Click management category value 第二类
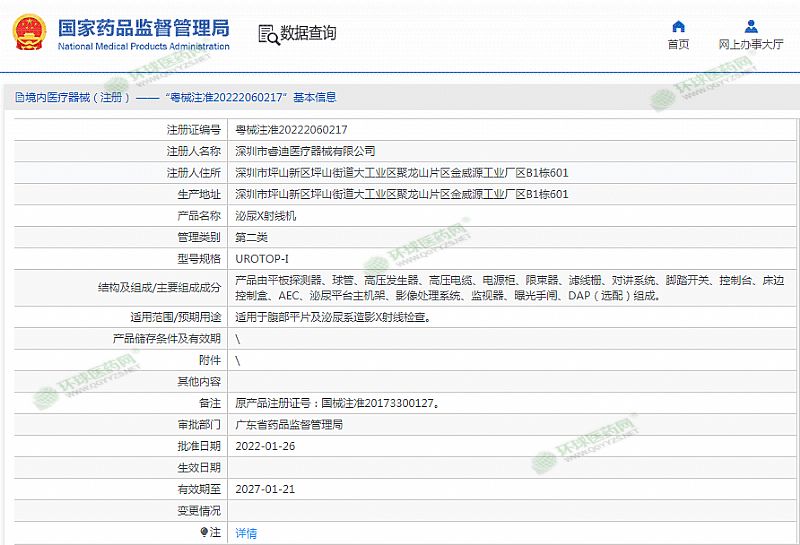This screenshot has width=800, height=545. pos(251,238)
